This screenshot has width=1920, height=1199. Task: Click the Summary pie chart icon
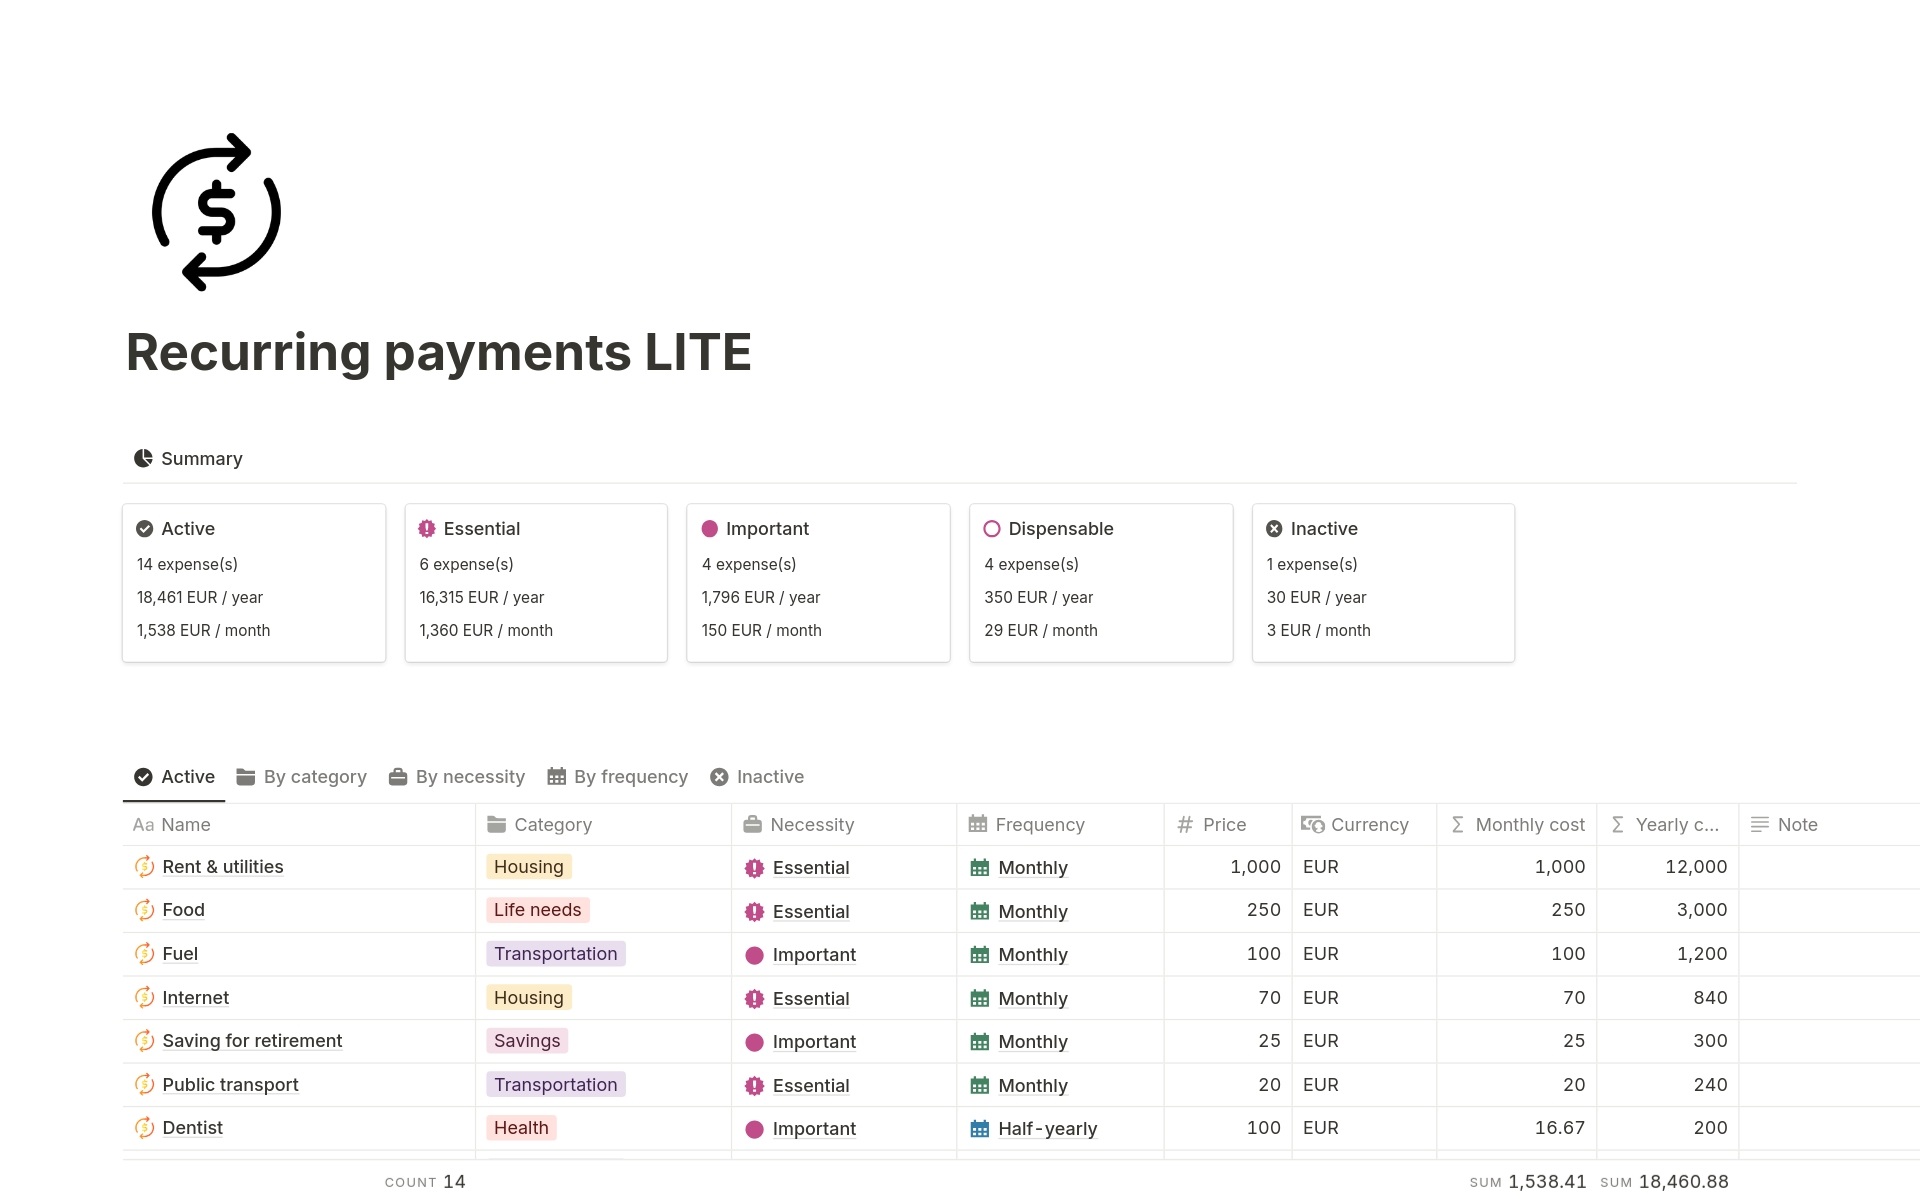(x=143, y=458)
